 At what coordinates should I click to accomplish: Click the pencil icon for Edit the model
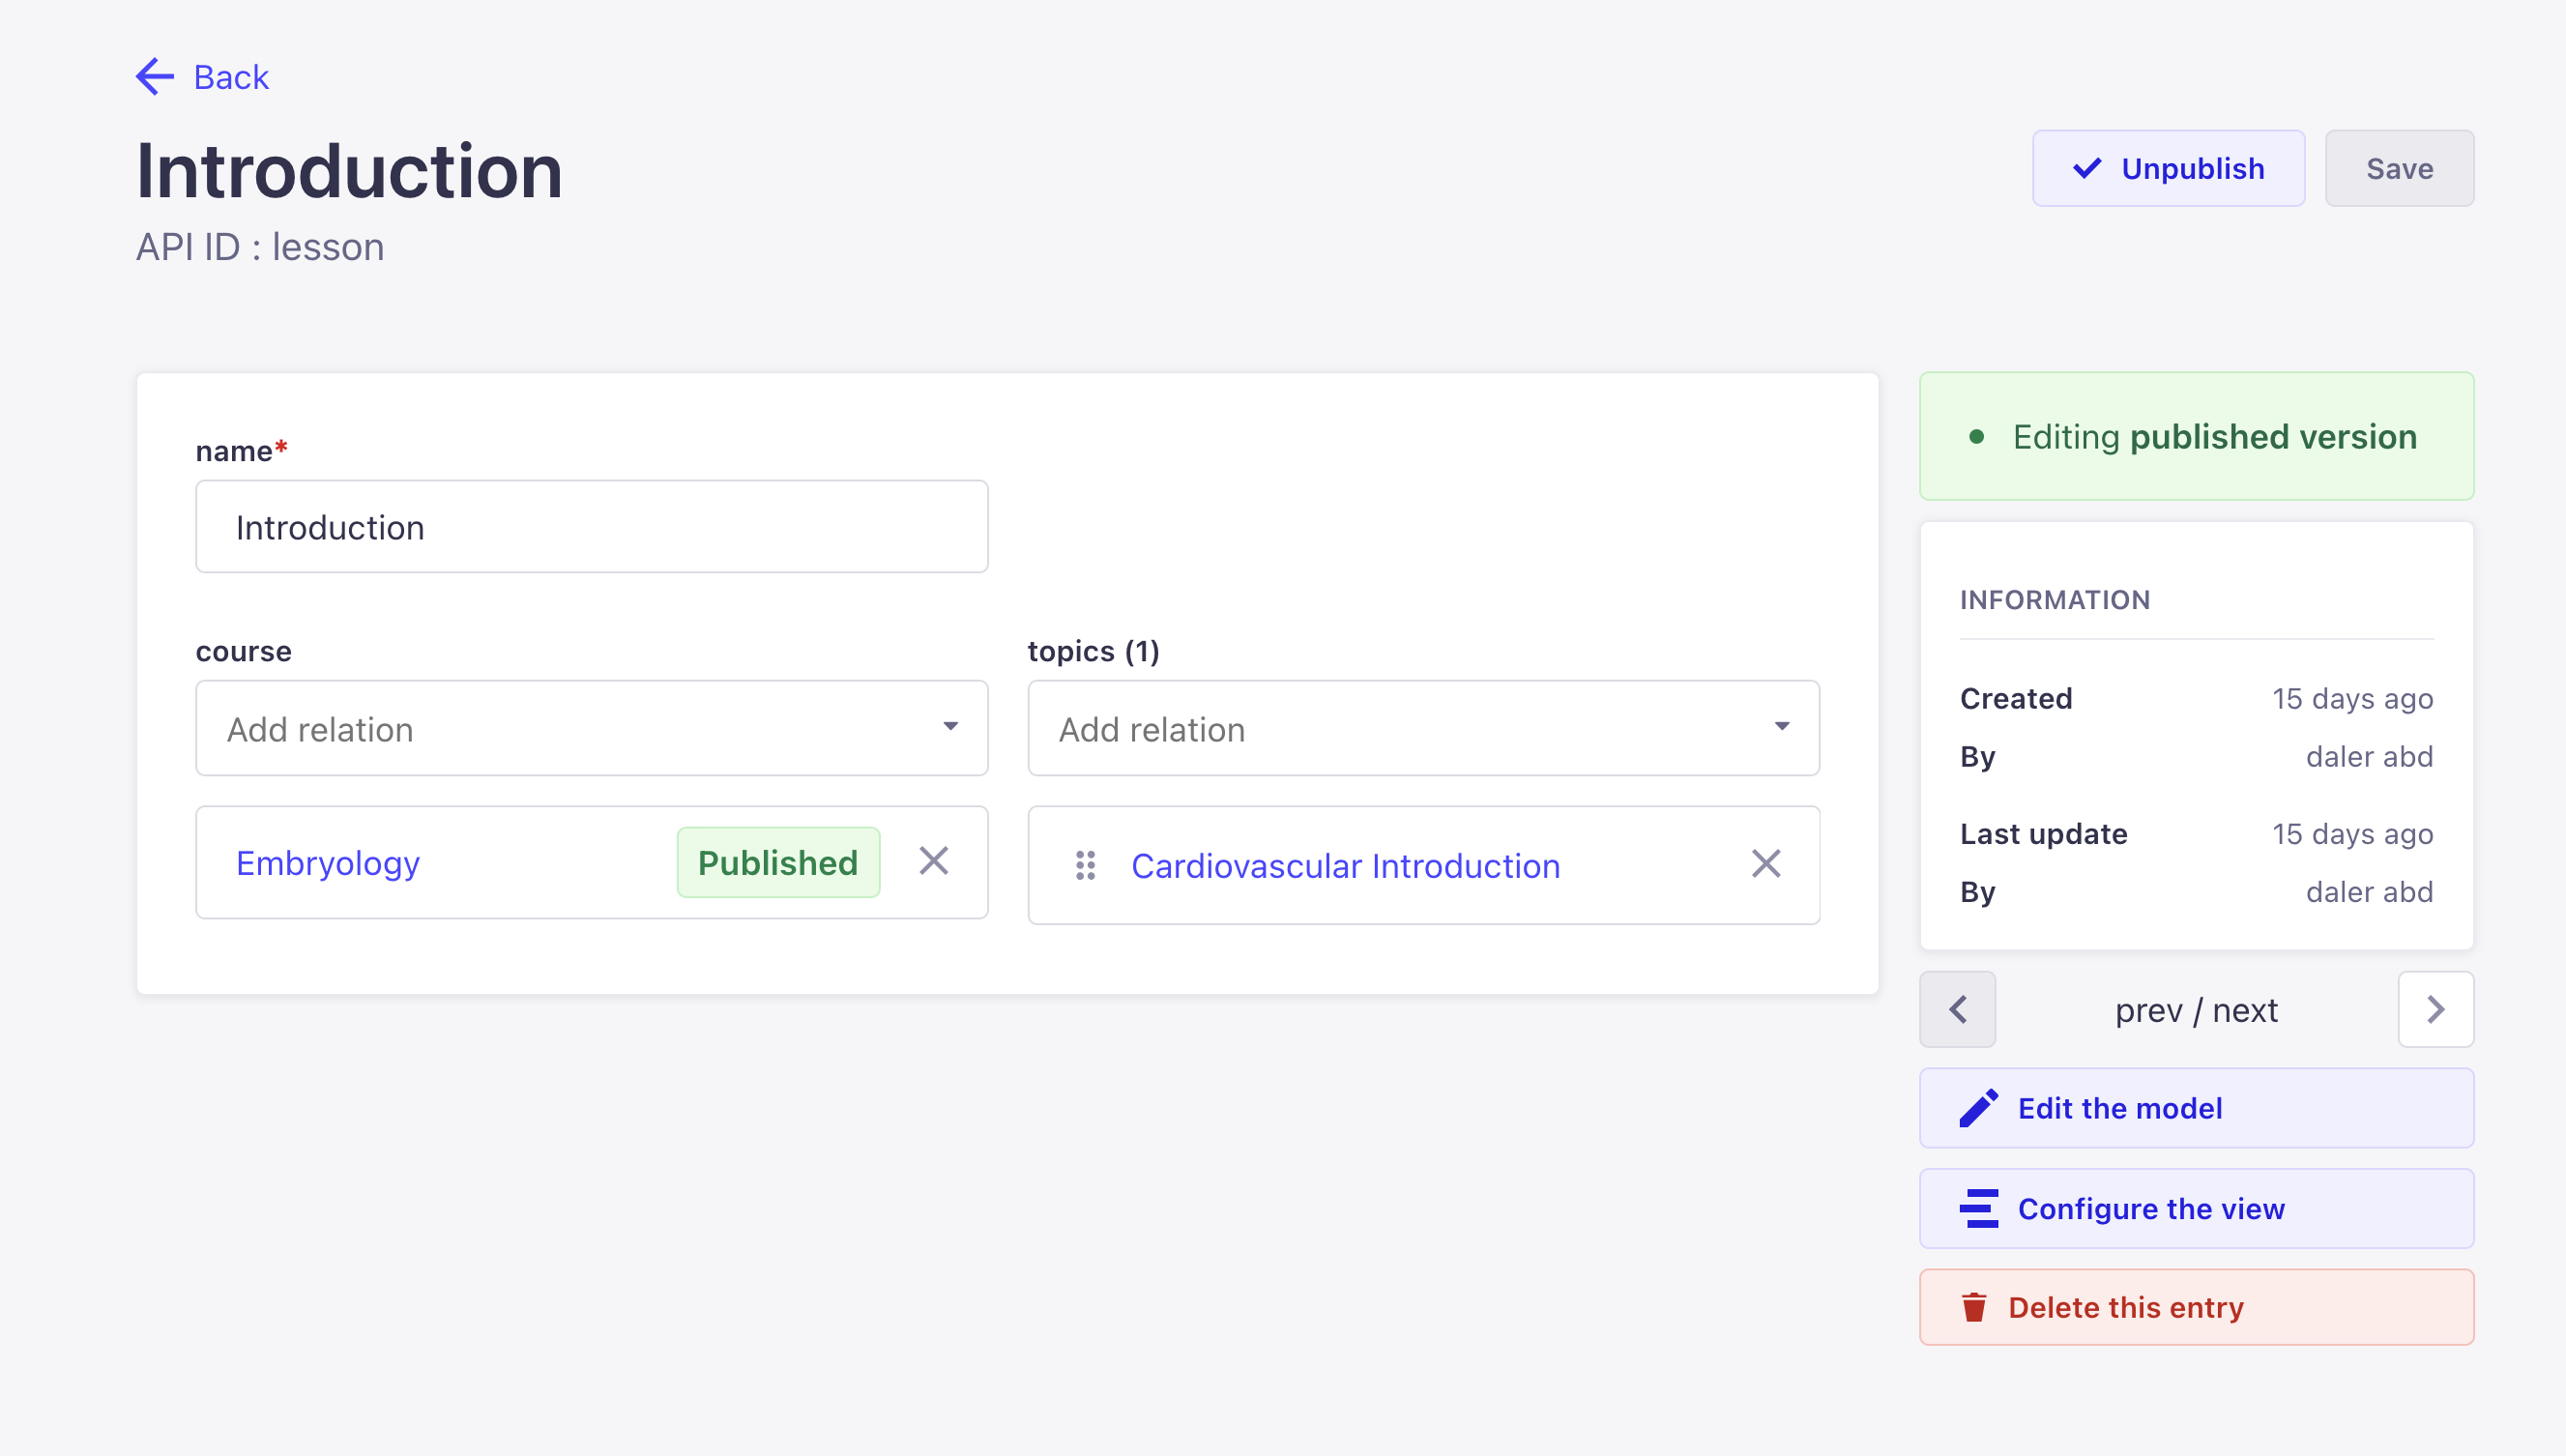click(1978, 1108)
